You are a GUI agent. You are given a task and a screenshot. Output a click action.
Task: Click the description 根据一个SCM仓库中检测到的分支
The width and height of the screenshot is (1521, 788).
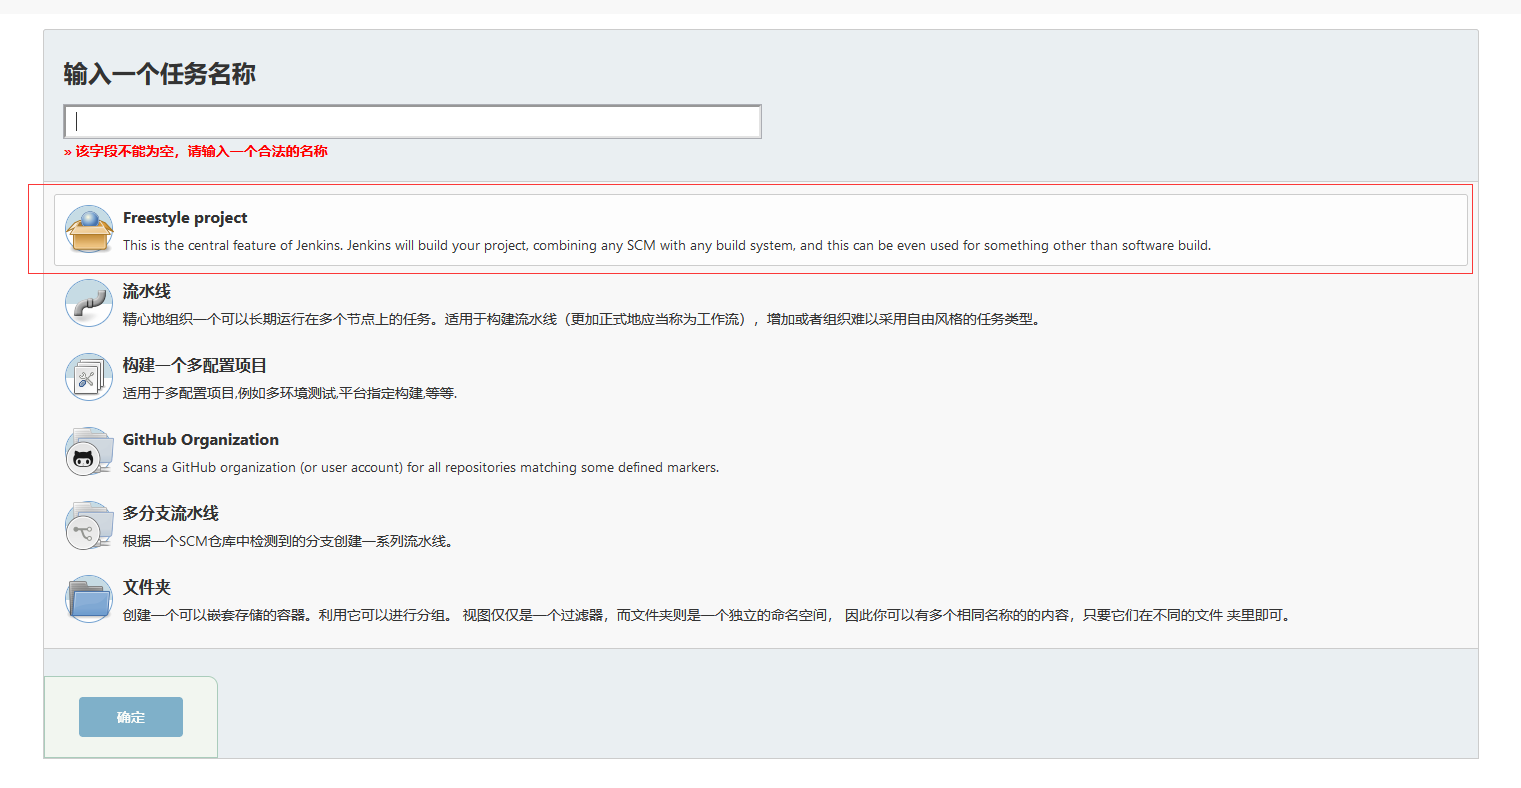(x=288, y=541)
